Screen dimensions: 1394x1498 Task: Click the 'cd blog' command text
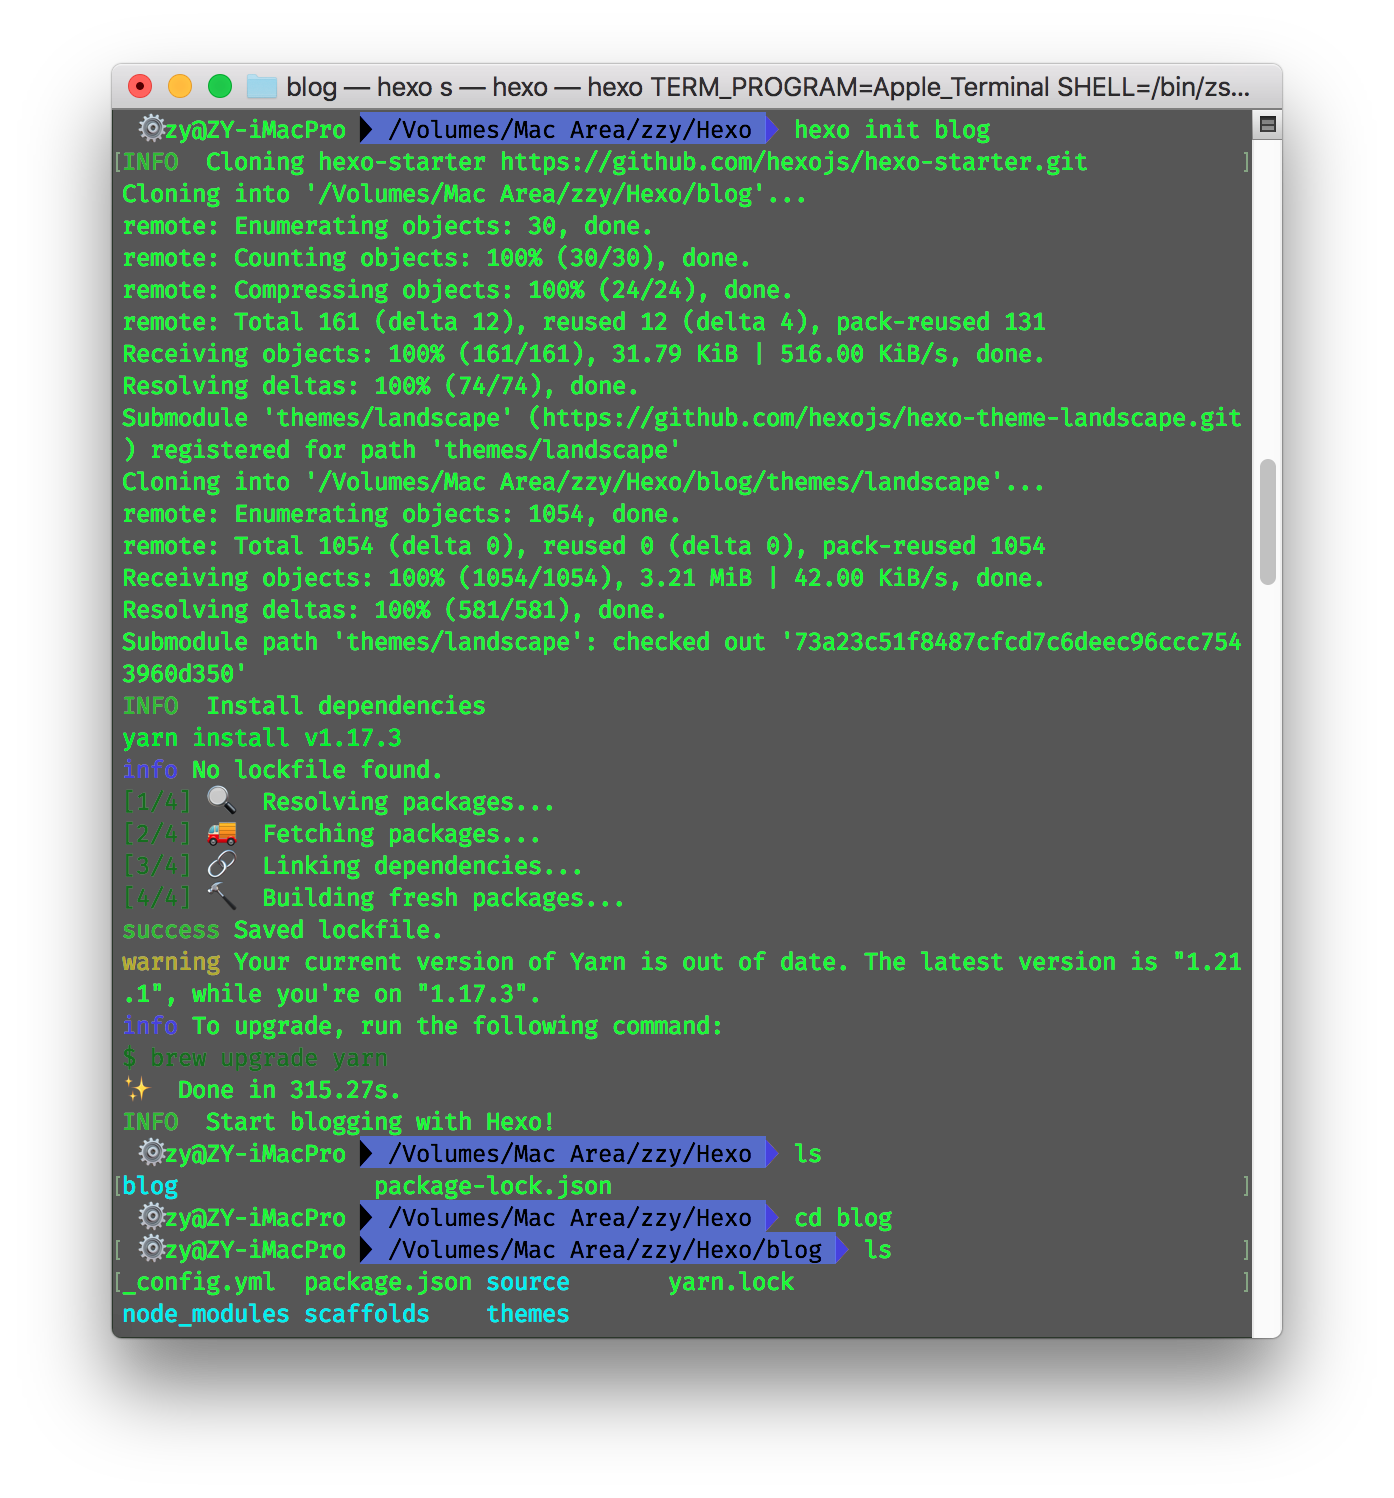(843, 1218)
